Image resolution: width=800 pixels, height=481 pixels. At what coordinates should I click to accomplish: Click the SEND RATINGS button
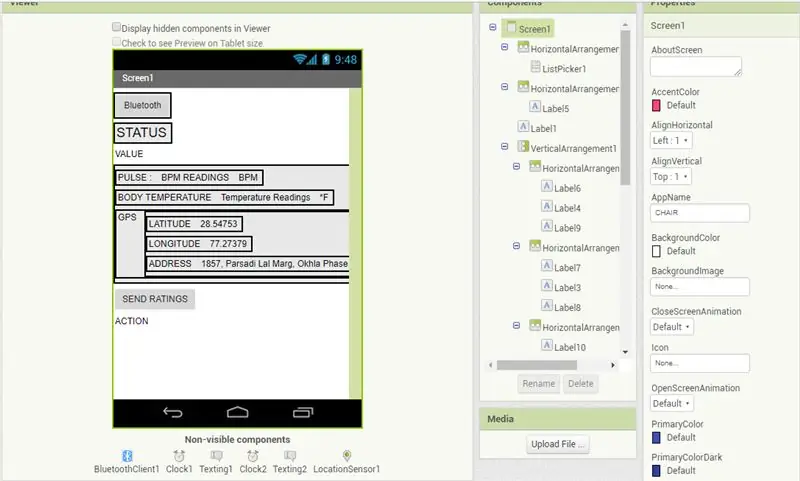click(155, 299)
